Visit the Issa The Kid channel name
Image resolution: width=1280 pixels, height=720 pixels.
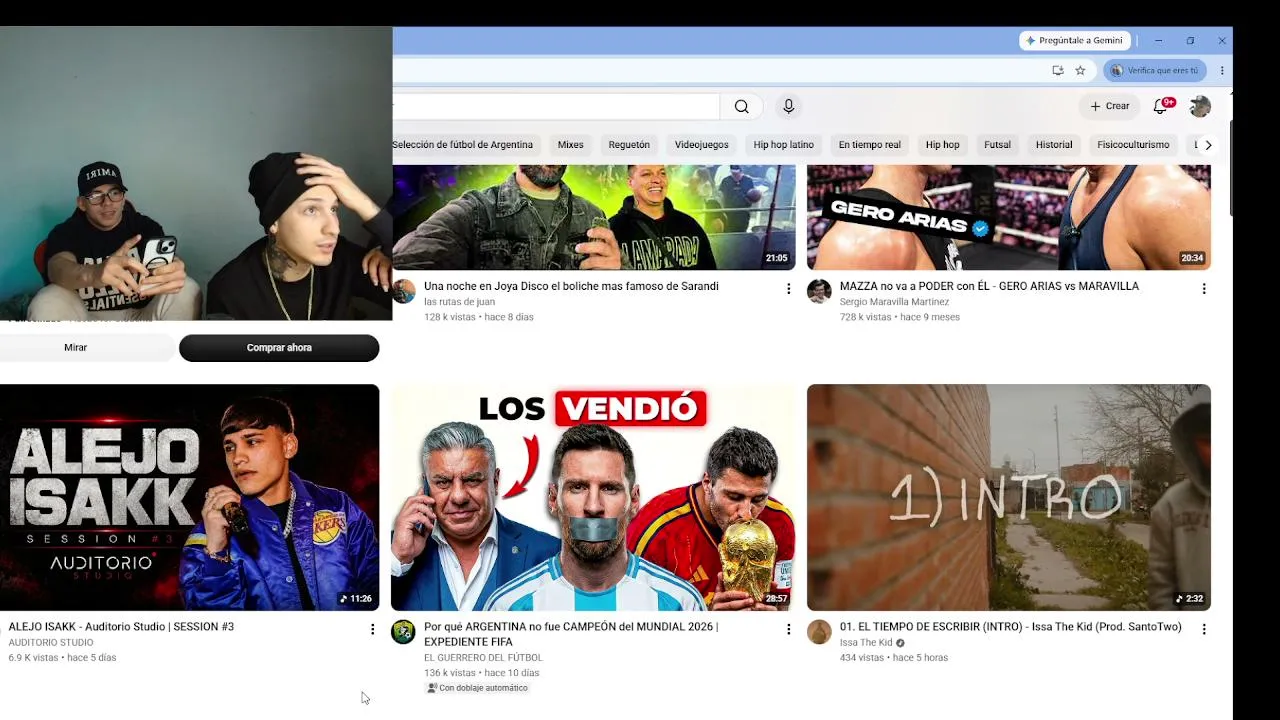point(866,643)
